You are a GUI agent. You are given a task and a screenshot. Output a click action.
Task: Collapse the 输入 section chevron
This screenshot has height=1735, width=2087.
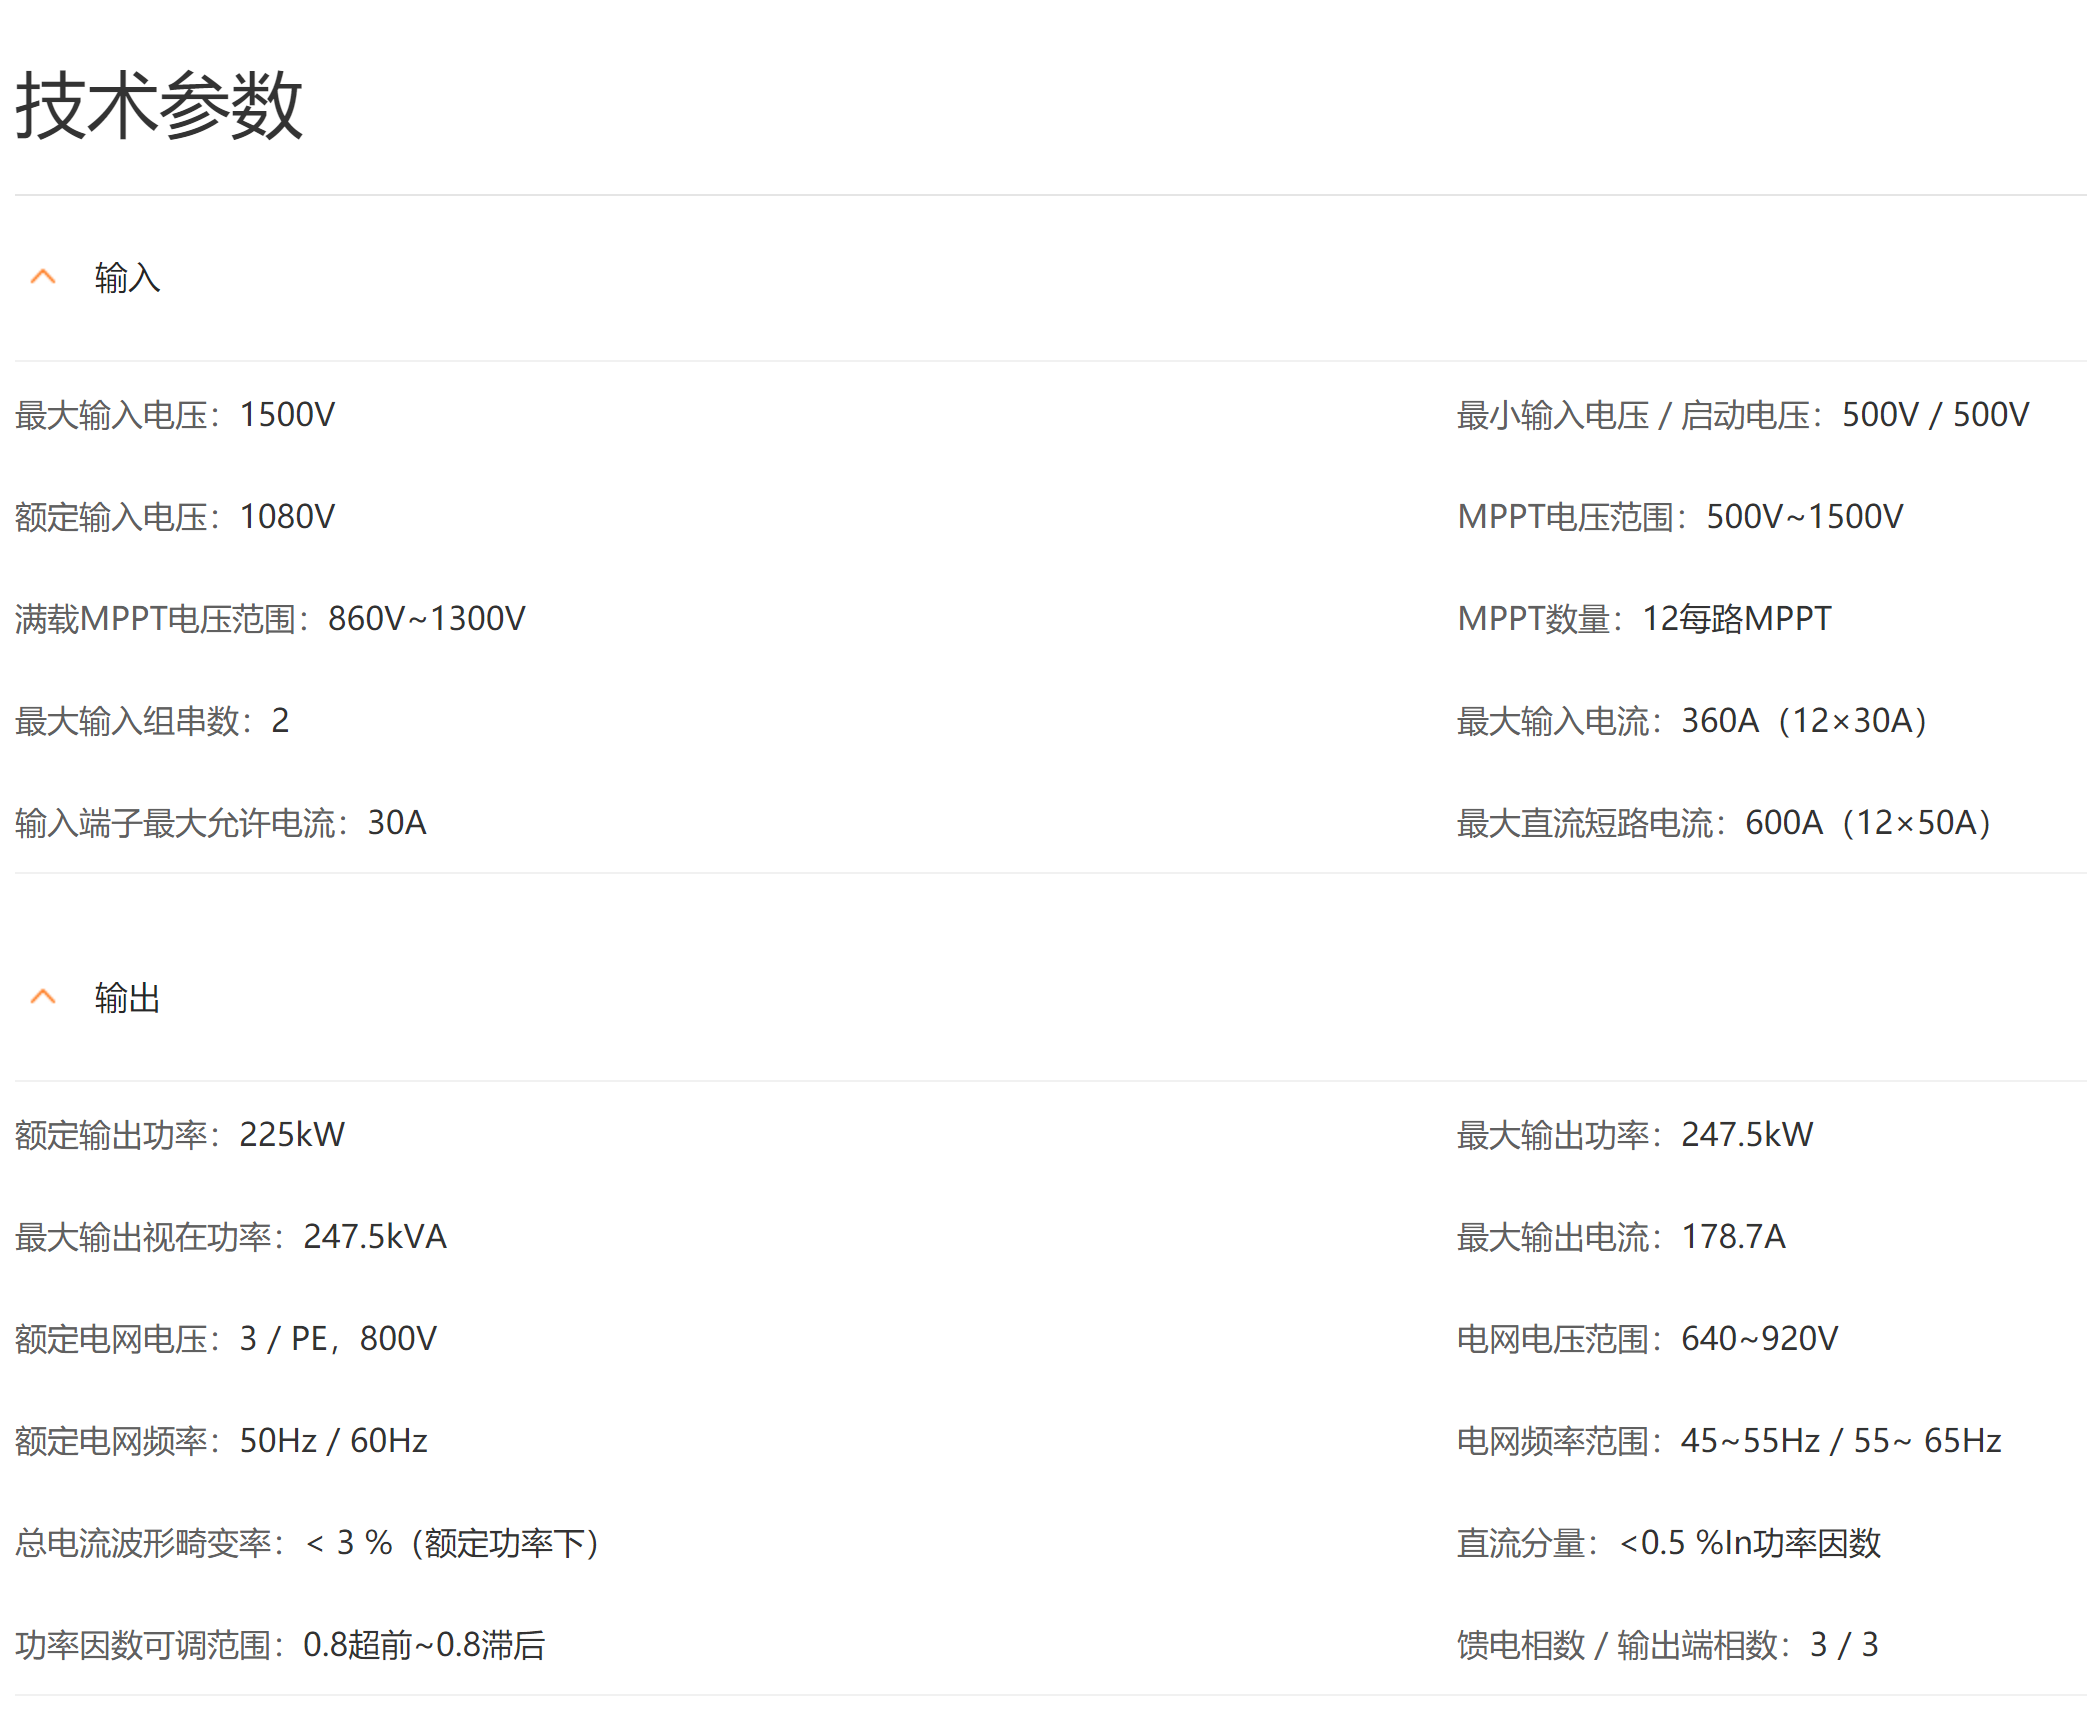43,277
